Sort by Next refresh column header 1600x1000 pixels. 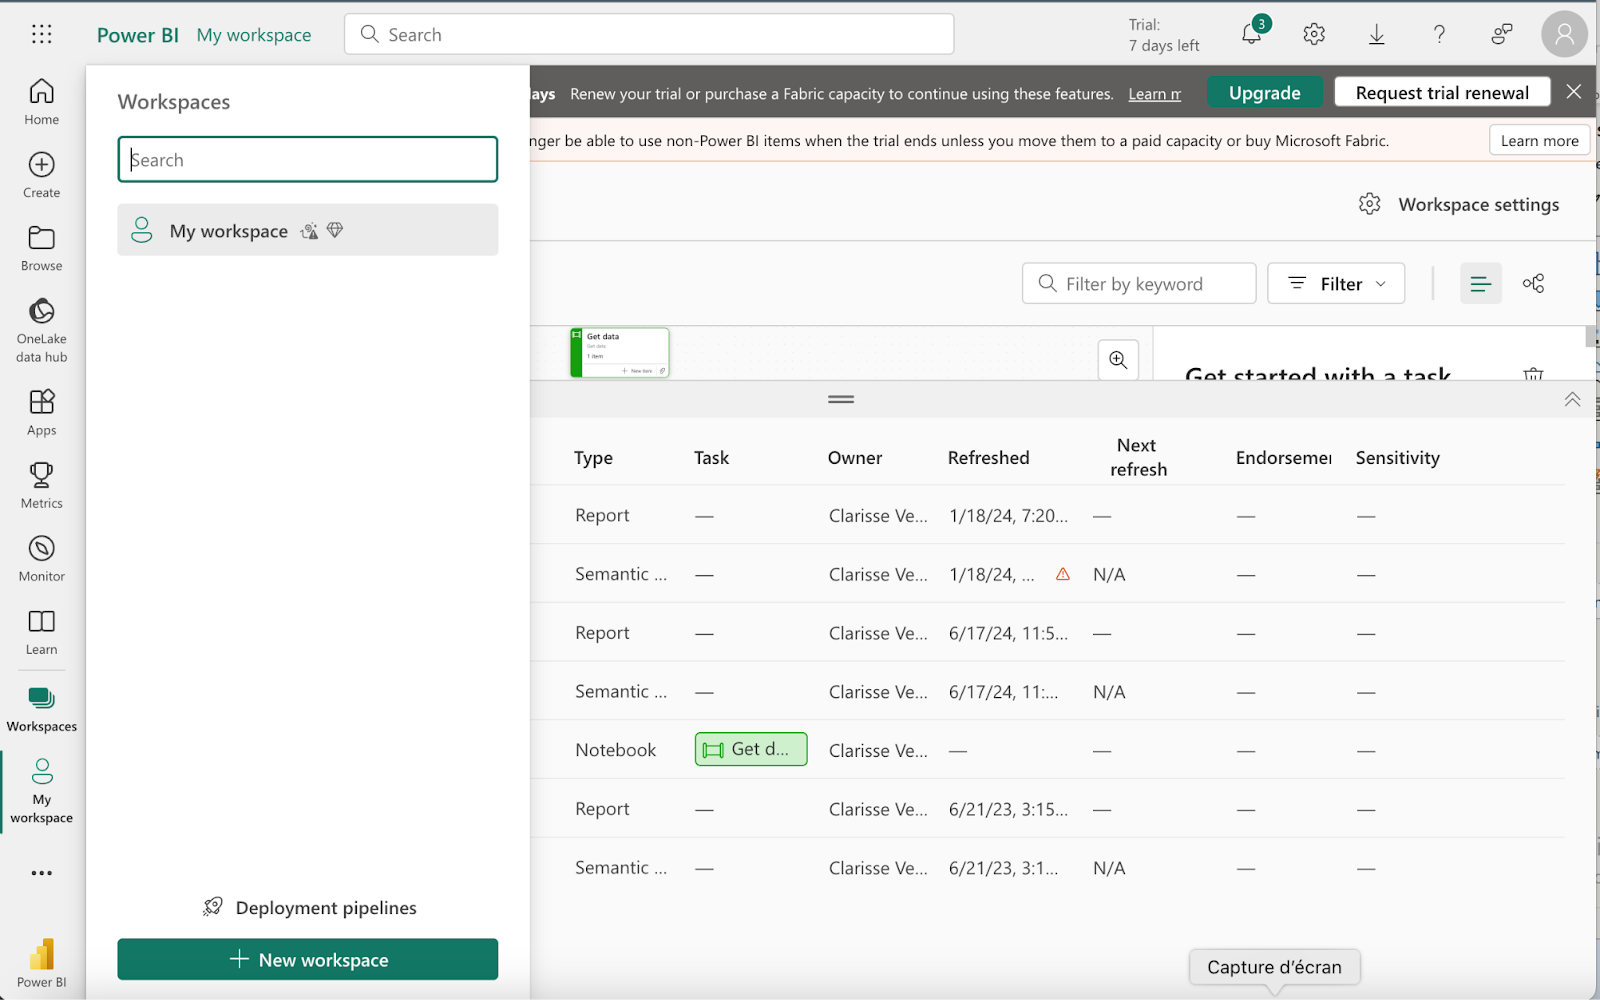pyautogui.click(x=1138, y=457)
